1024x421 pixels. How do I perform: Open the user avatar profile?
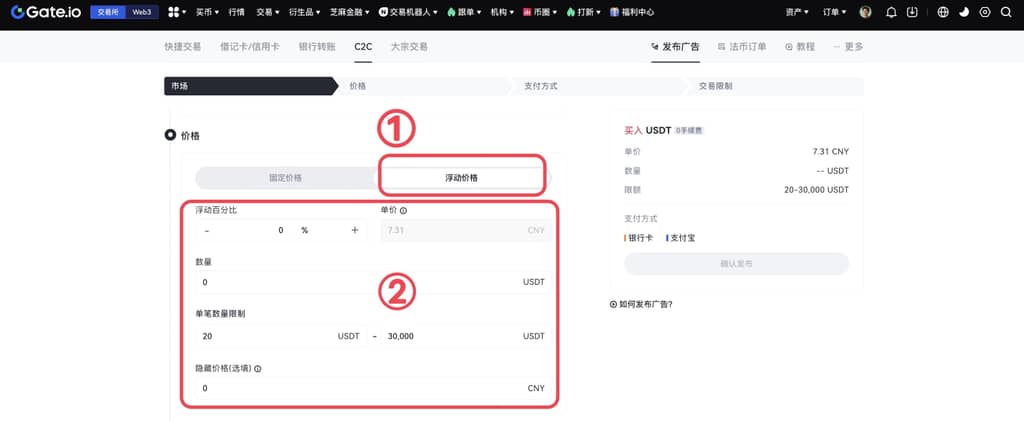coord(866,12)
